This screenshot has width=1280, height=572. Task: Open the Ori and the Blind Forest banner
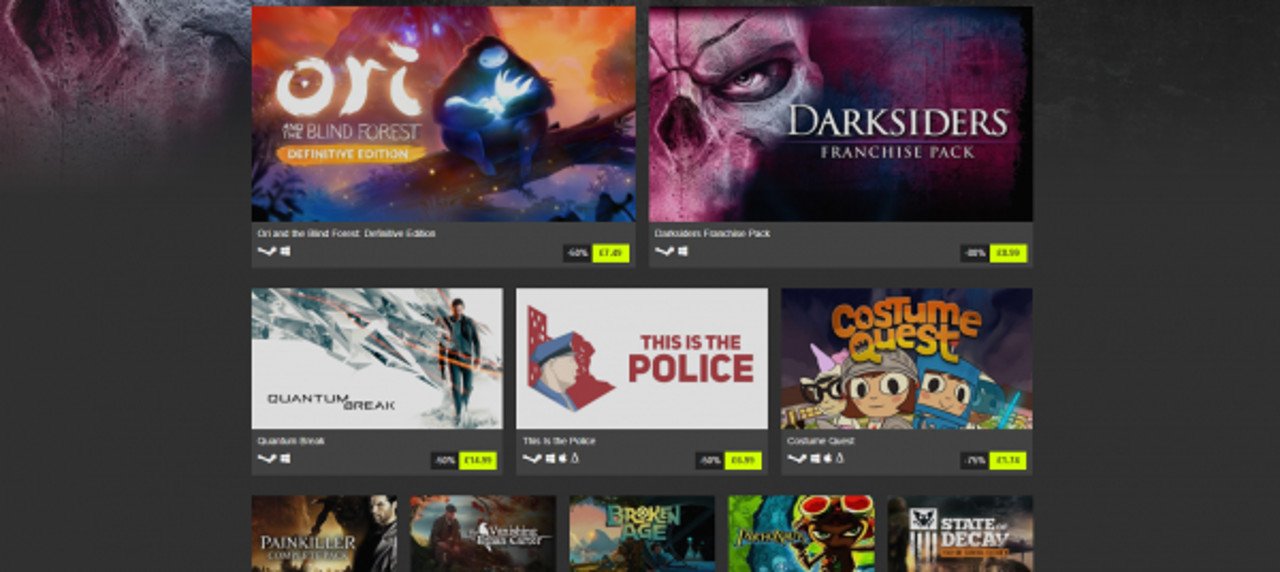click(443, 114)
